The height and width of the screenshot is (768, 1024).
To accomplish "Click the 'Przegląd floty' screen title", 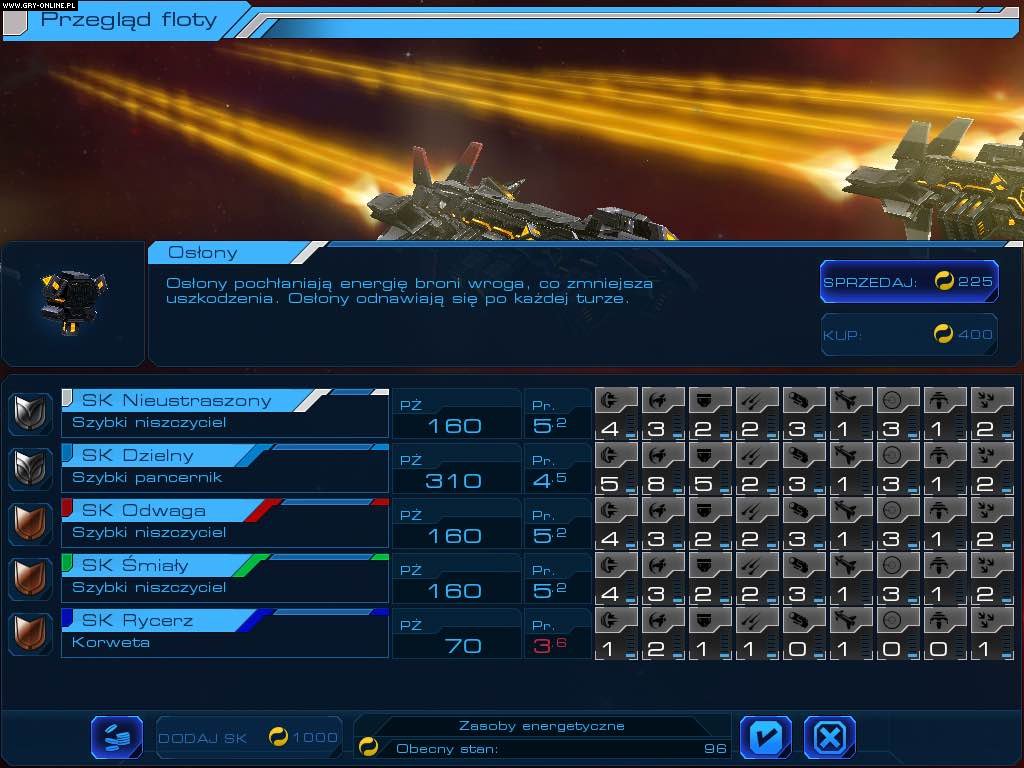I will (129, 20).
